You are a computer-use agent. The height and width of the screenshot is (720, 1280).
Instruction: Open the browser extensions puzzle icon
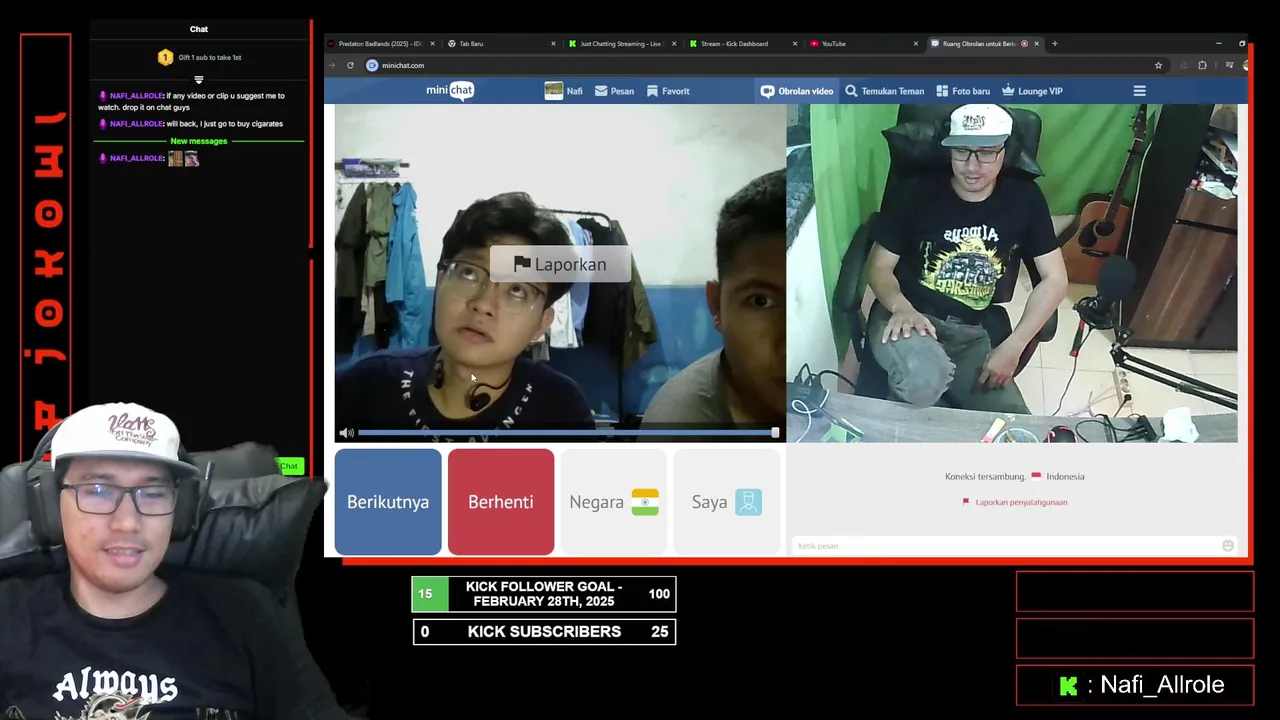tap(1202, 65)
